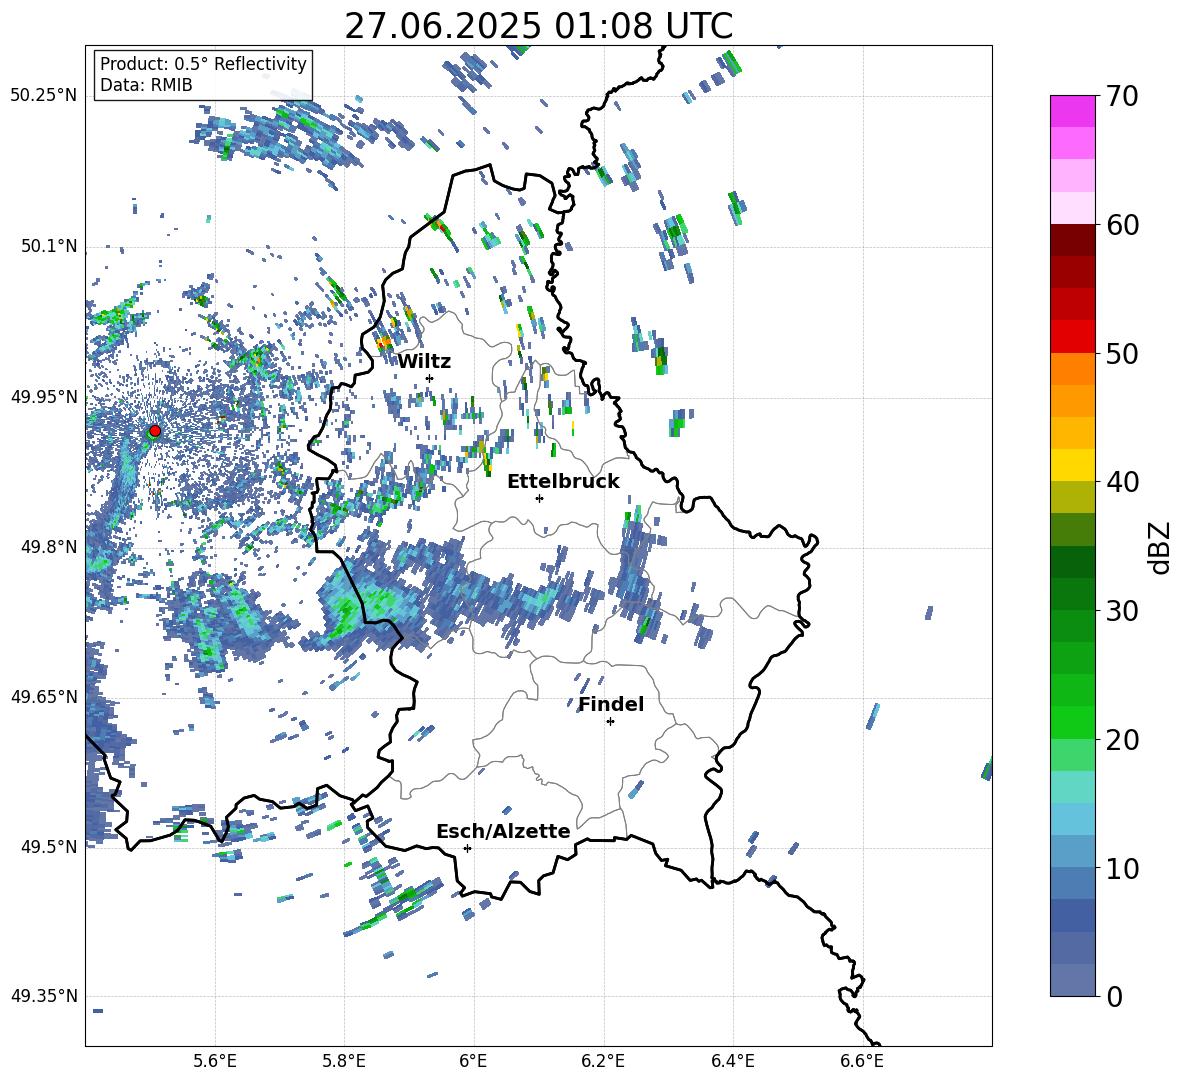This screenshot has height=1081, width=1184.
Task: Click the Findel city label
Action: [611, 704]
